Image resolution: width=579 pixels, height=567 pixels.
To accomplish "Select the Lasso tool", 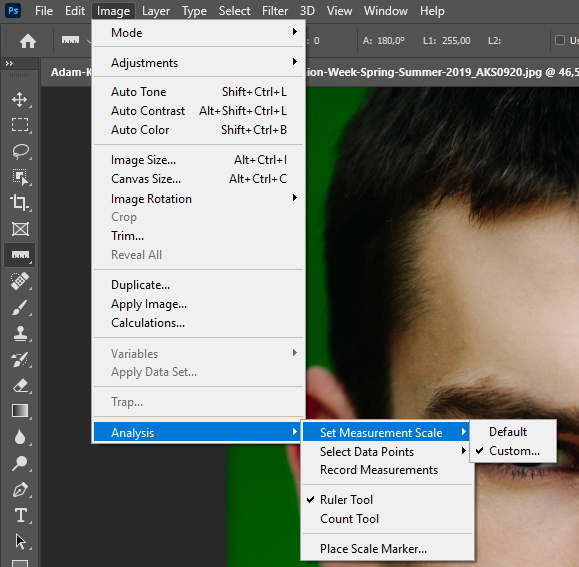I will tap(20, 151).
